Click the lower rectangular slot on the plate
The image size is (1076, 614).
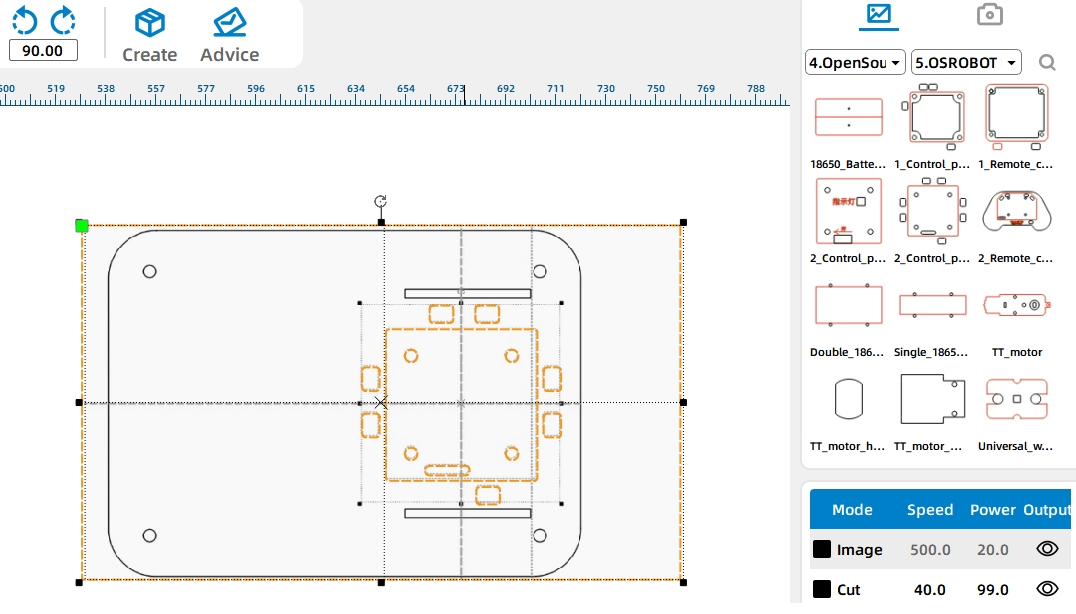click(467, 513)
